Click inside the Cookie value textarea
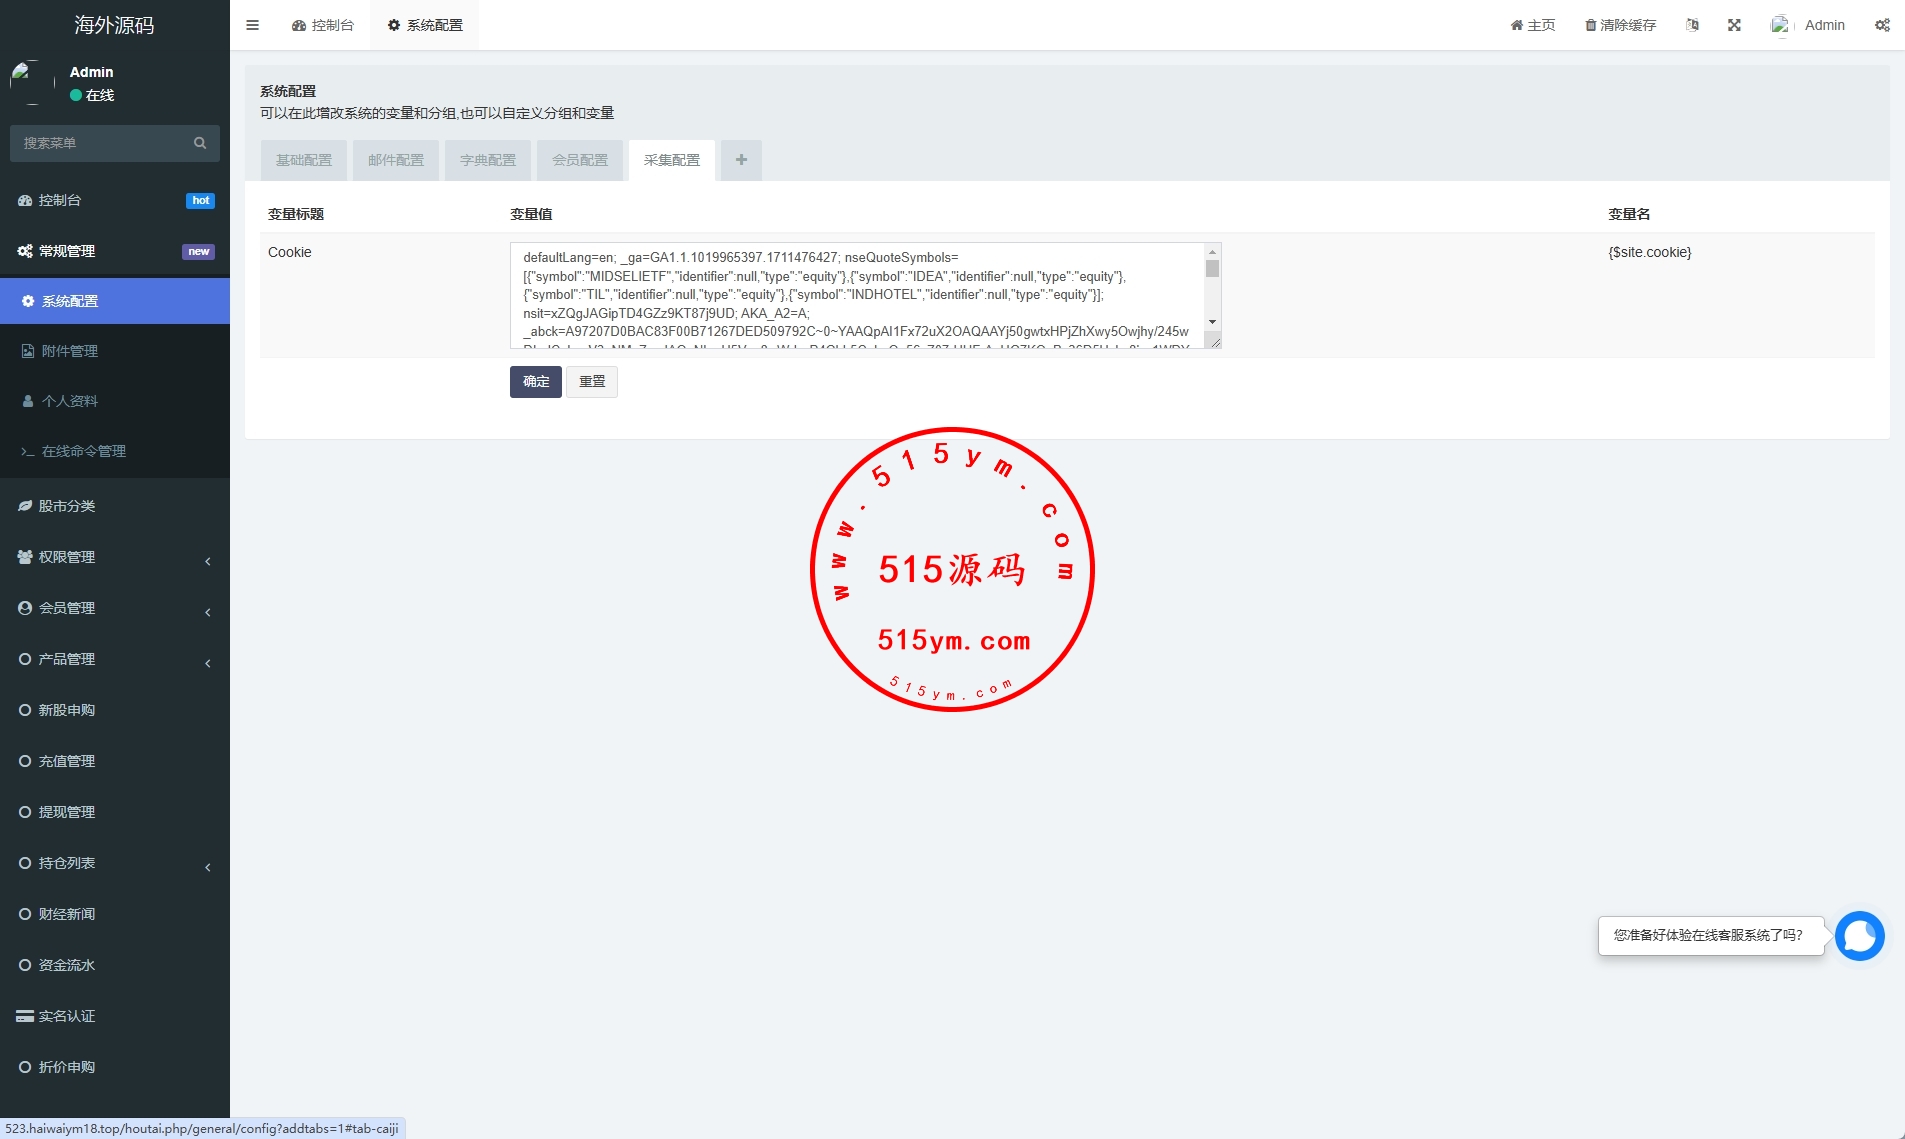This screenshot has height=1139, width=1905. click(855, 295)
